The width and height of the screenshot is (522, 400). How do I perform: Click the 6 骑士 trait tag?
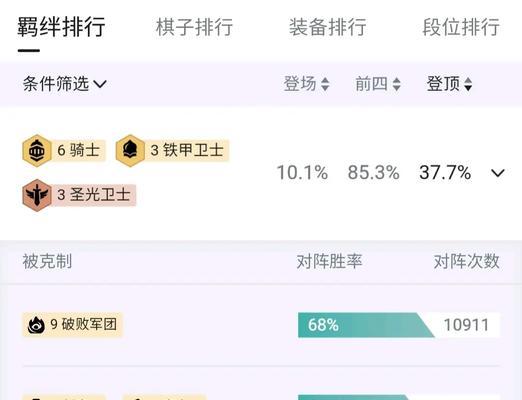click(x=79, y=150)
